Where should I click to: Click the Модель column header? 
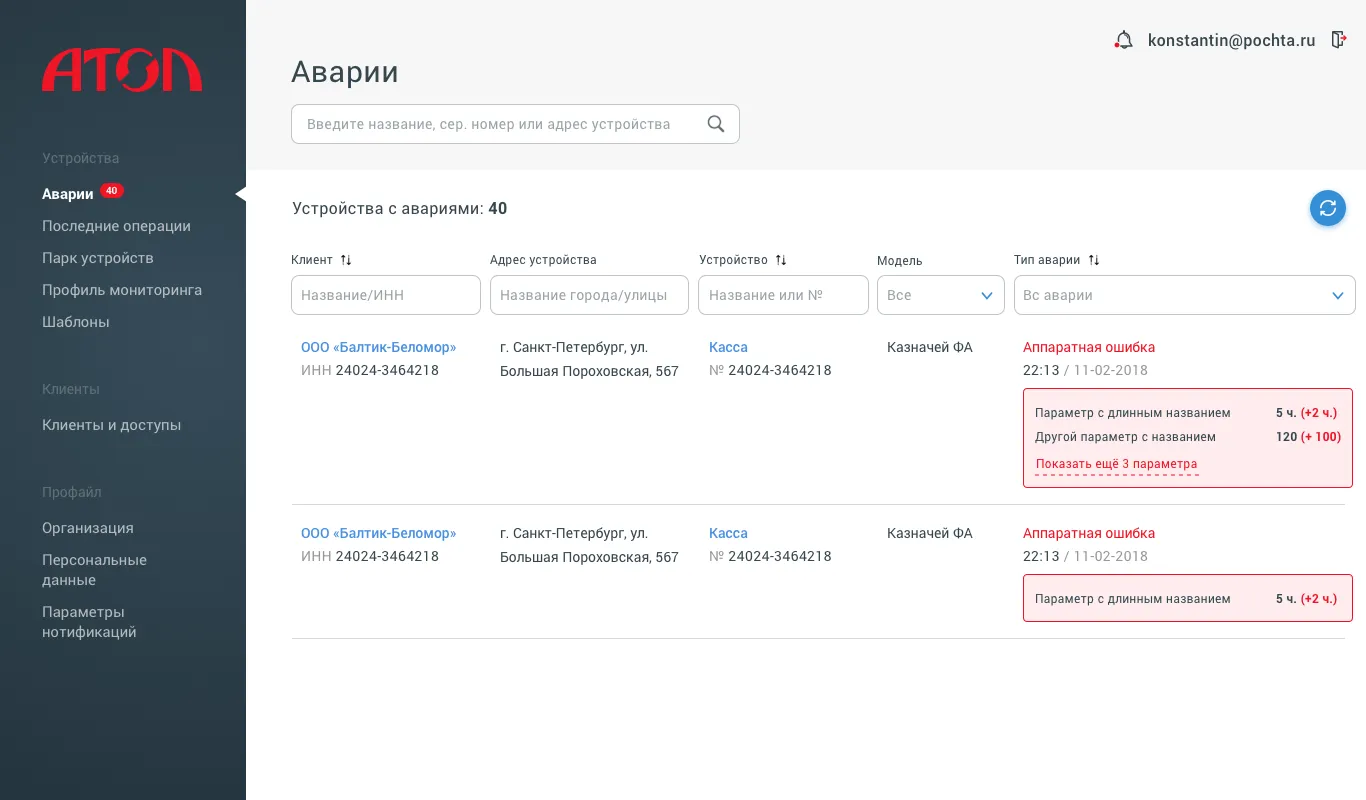pyautogui.click(x=900, y=261)
